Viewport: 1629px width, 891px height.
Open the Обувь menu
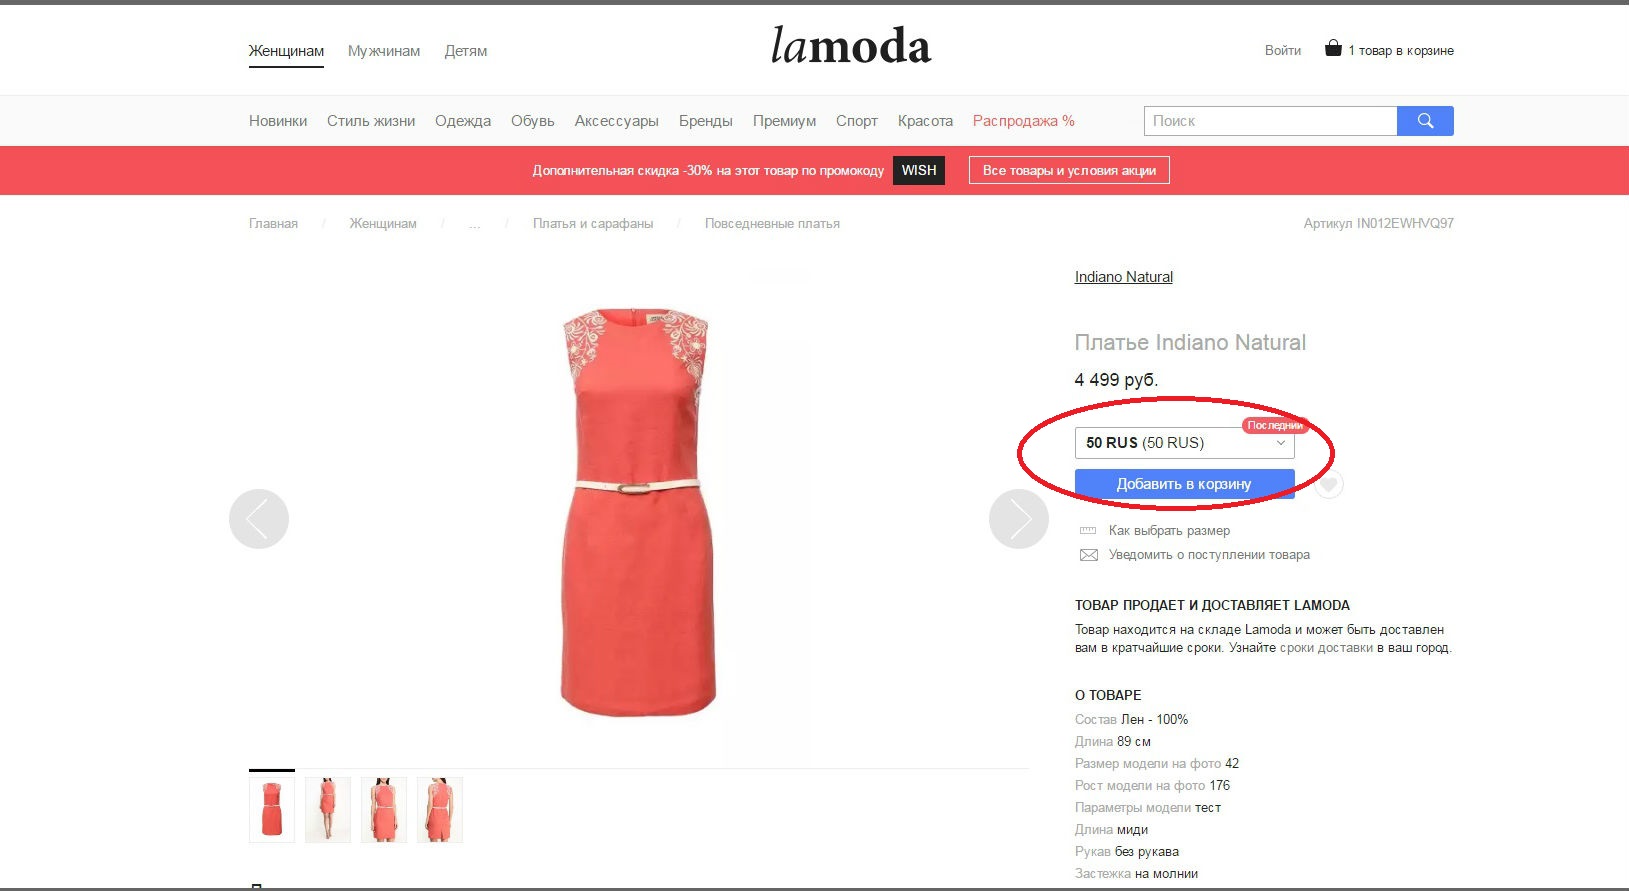point(532,121)
